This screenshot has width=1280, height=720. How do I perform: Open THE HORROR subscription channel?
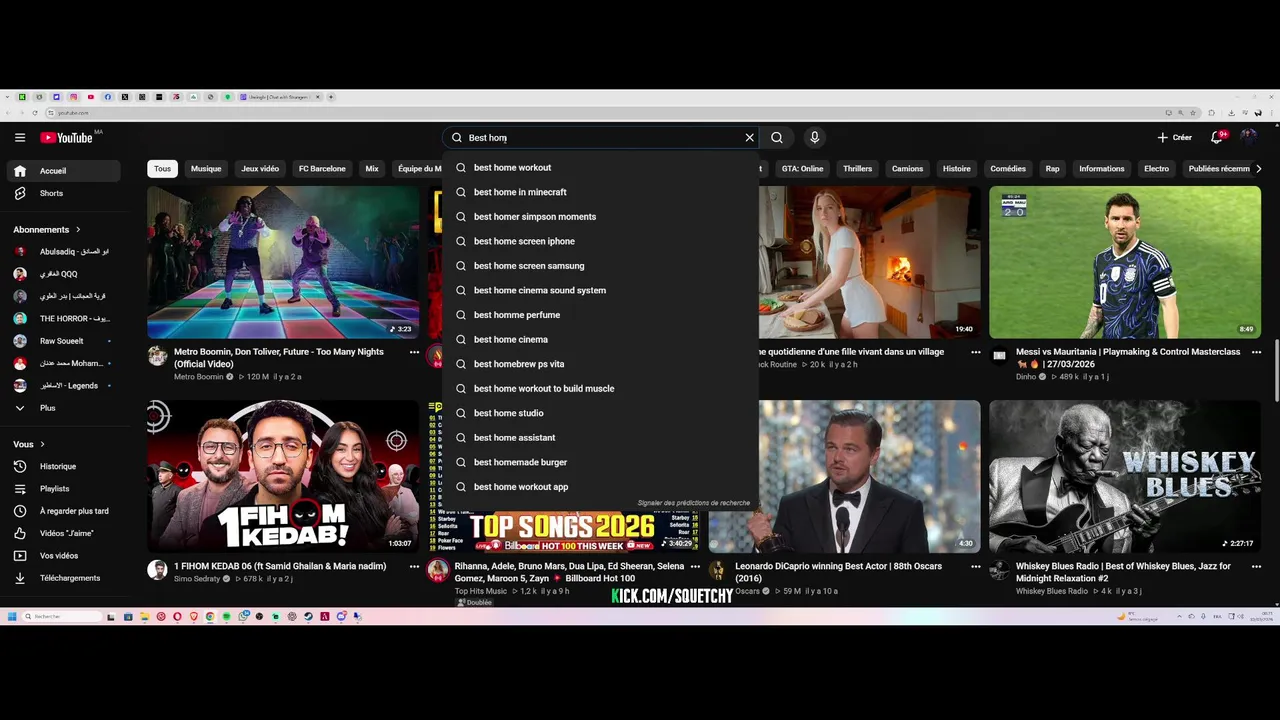point(64,318)
